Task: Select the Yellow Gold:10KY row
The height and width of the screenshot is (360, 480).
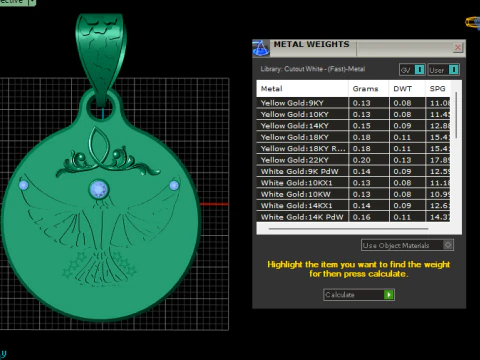Action: 353,114
